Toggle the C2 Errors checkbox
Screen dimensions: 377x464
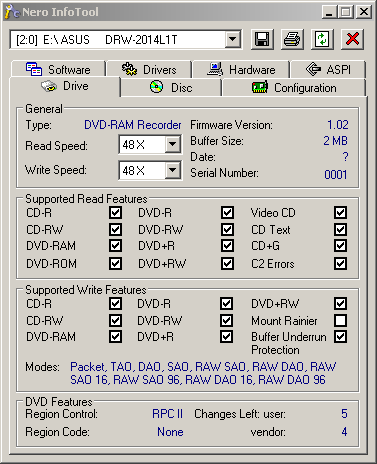coord(340,263)
